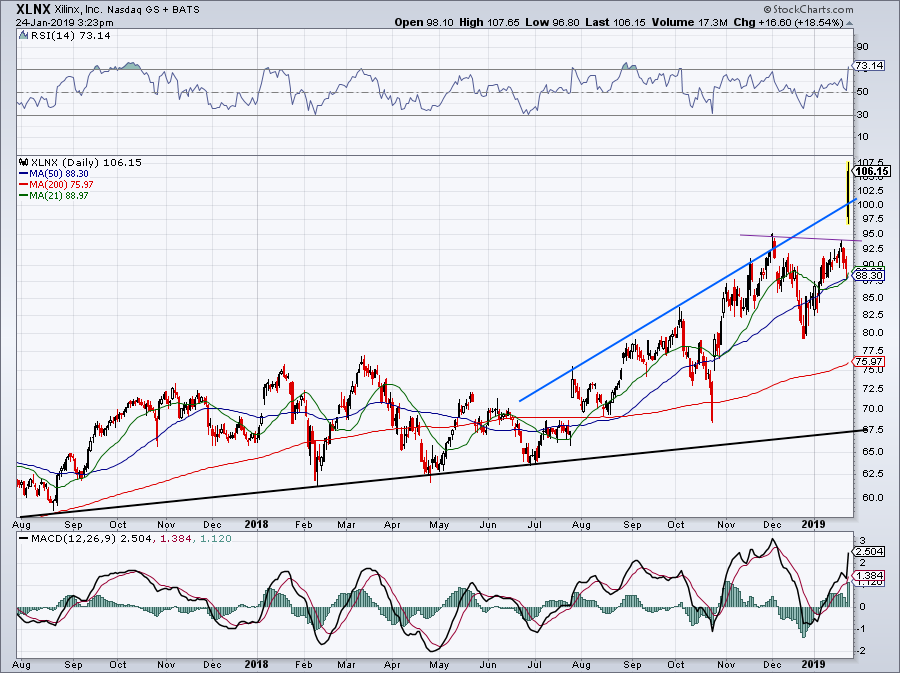Image resolution: width=900 pixels, height=673 pixels.
Task: Click the 106.15 last price tag on axis
Action: (871, 171)
